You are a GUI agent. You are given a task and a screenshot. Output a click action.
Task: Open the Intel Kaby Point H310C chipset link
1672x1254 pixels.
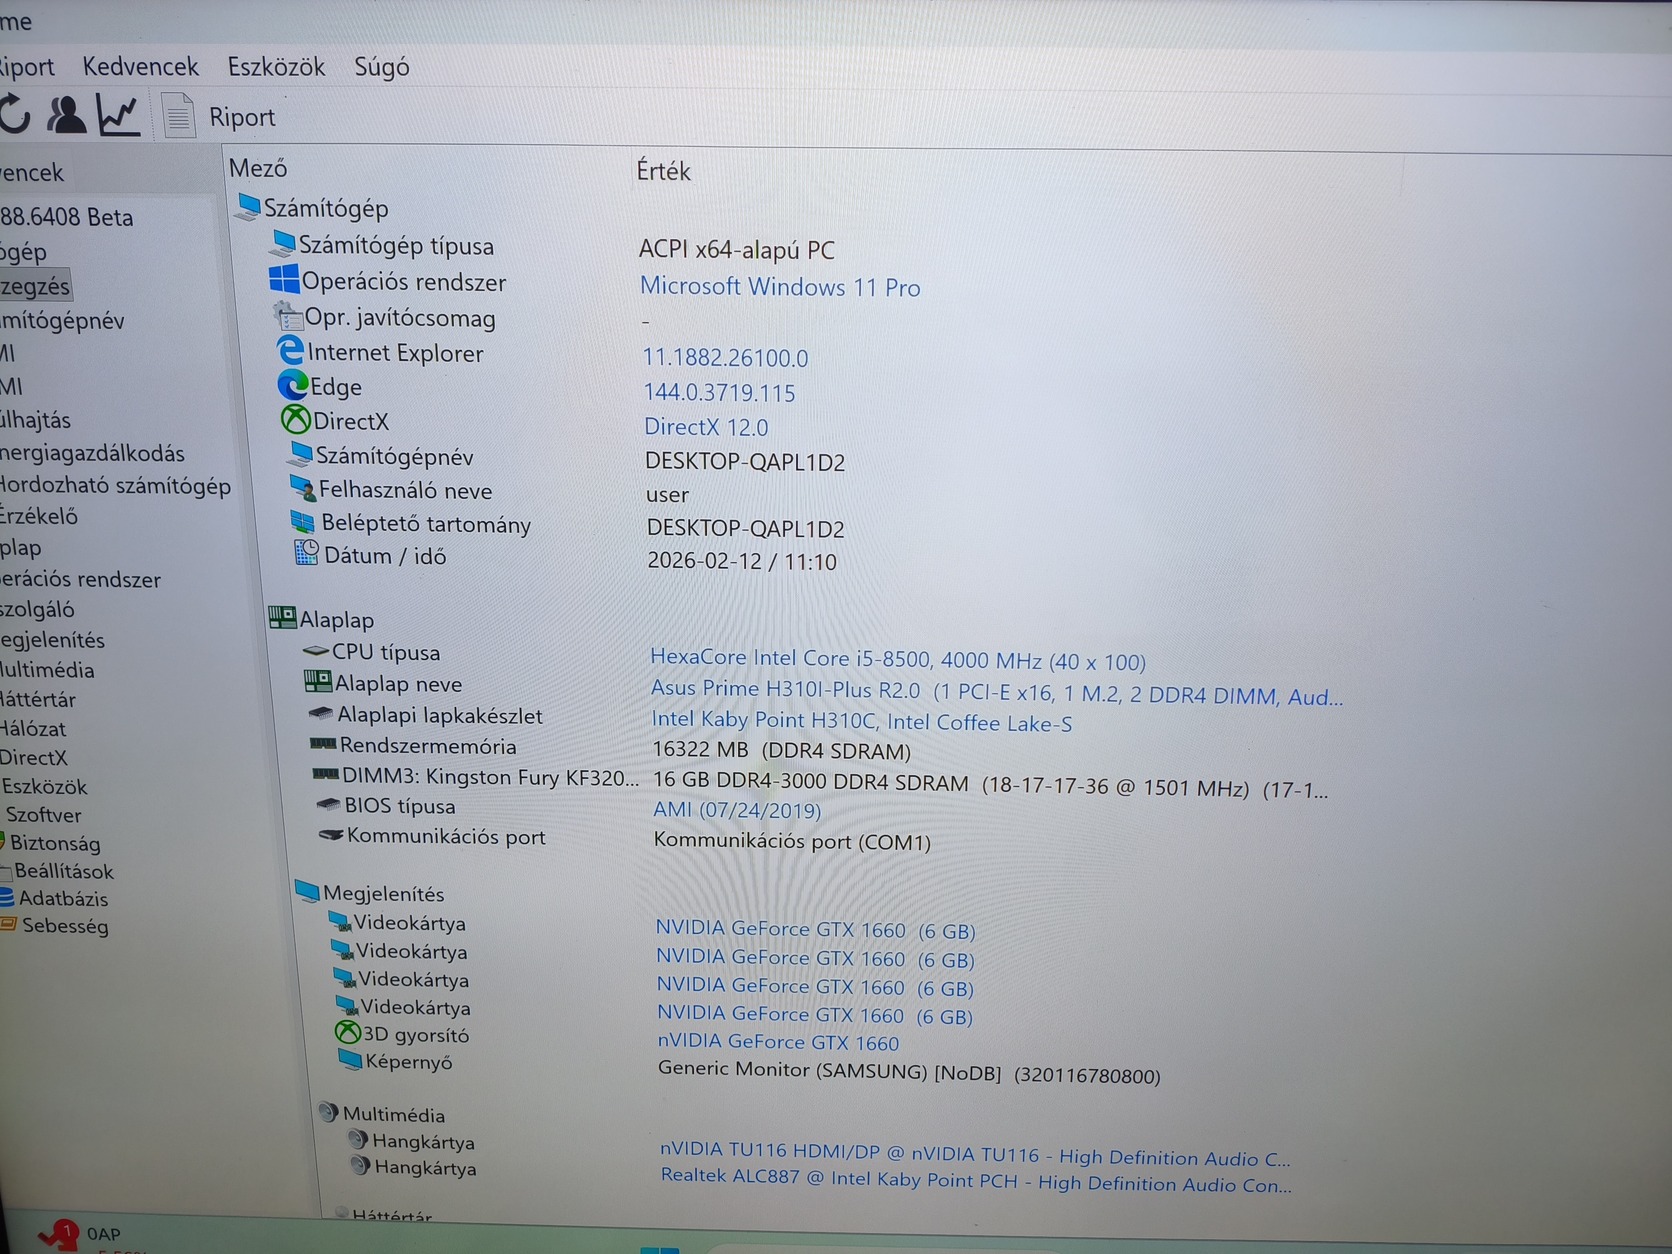[x=861, y=721]
